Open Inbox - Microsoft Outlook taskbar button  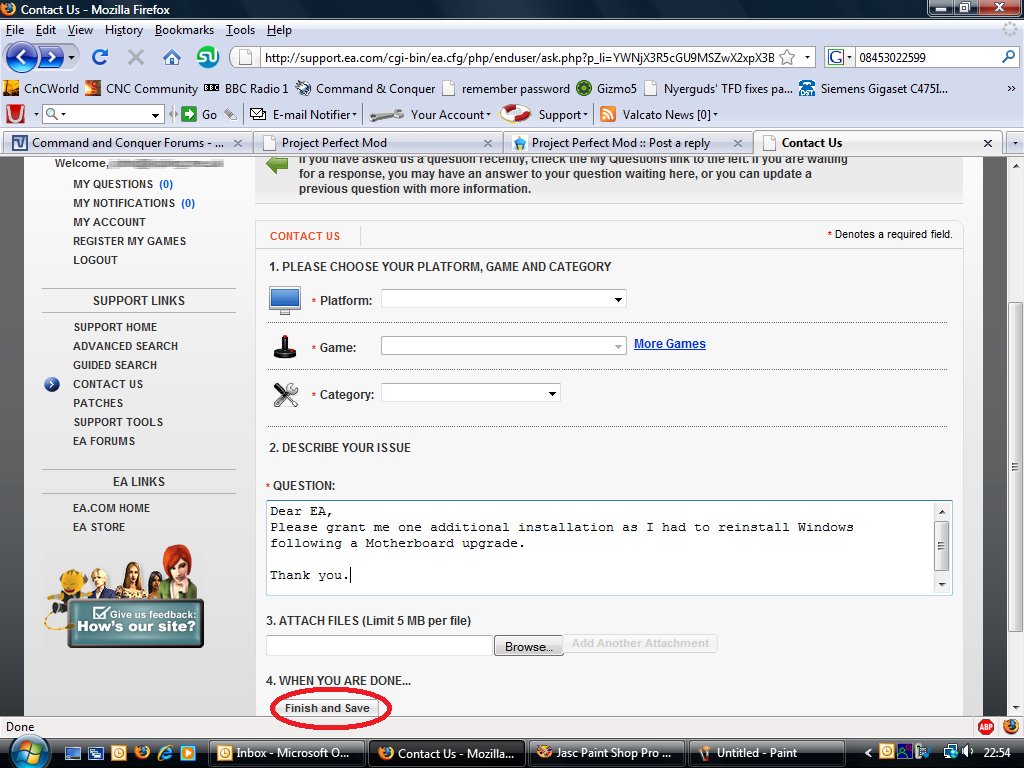click(x=287, y=753)
